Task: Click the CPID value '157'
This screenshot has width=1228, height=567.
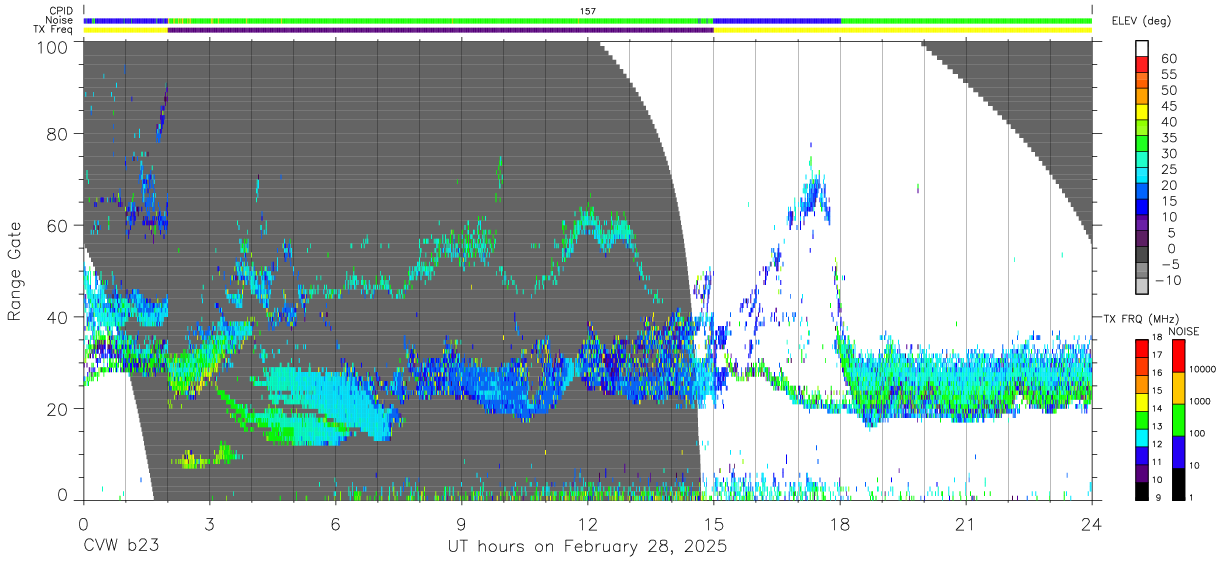Action: pyautogui.click(x=588, y=11)
